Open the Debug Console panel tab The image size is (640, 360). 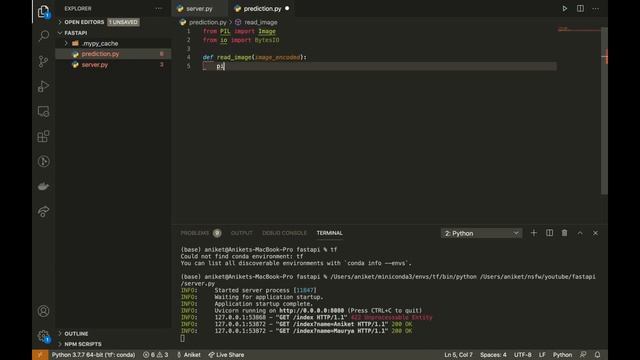(x=284, y=233)
